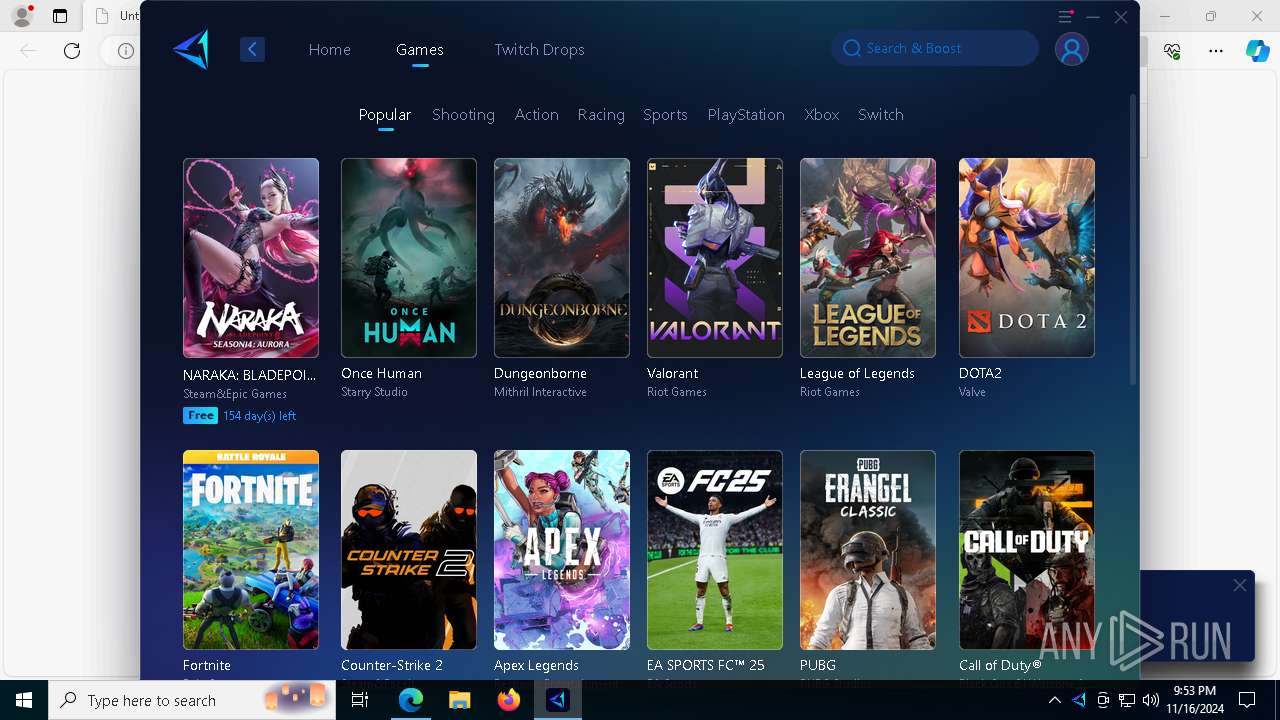Viewport: 1280px width, 720px height.
Task: Open the Windows Start menu
Action: tap(24, 700)
